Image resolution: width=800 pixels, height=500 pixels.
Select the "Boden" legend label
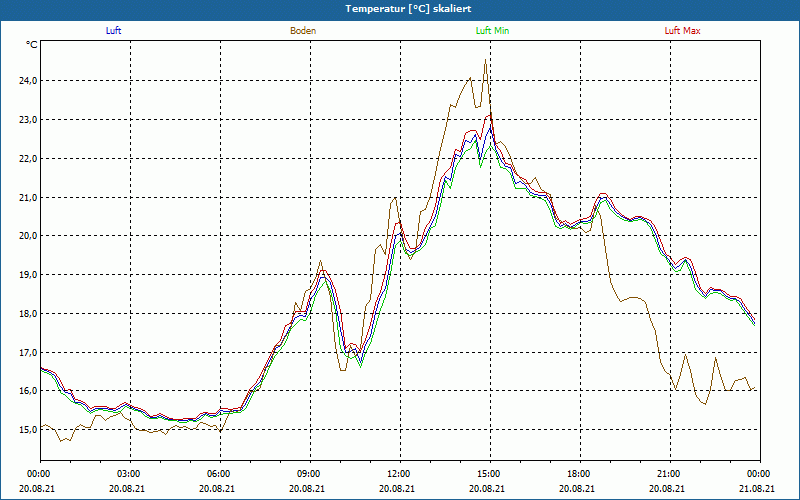tap(303, 31)
